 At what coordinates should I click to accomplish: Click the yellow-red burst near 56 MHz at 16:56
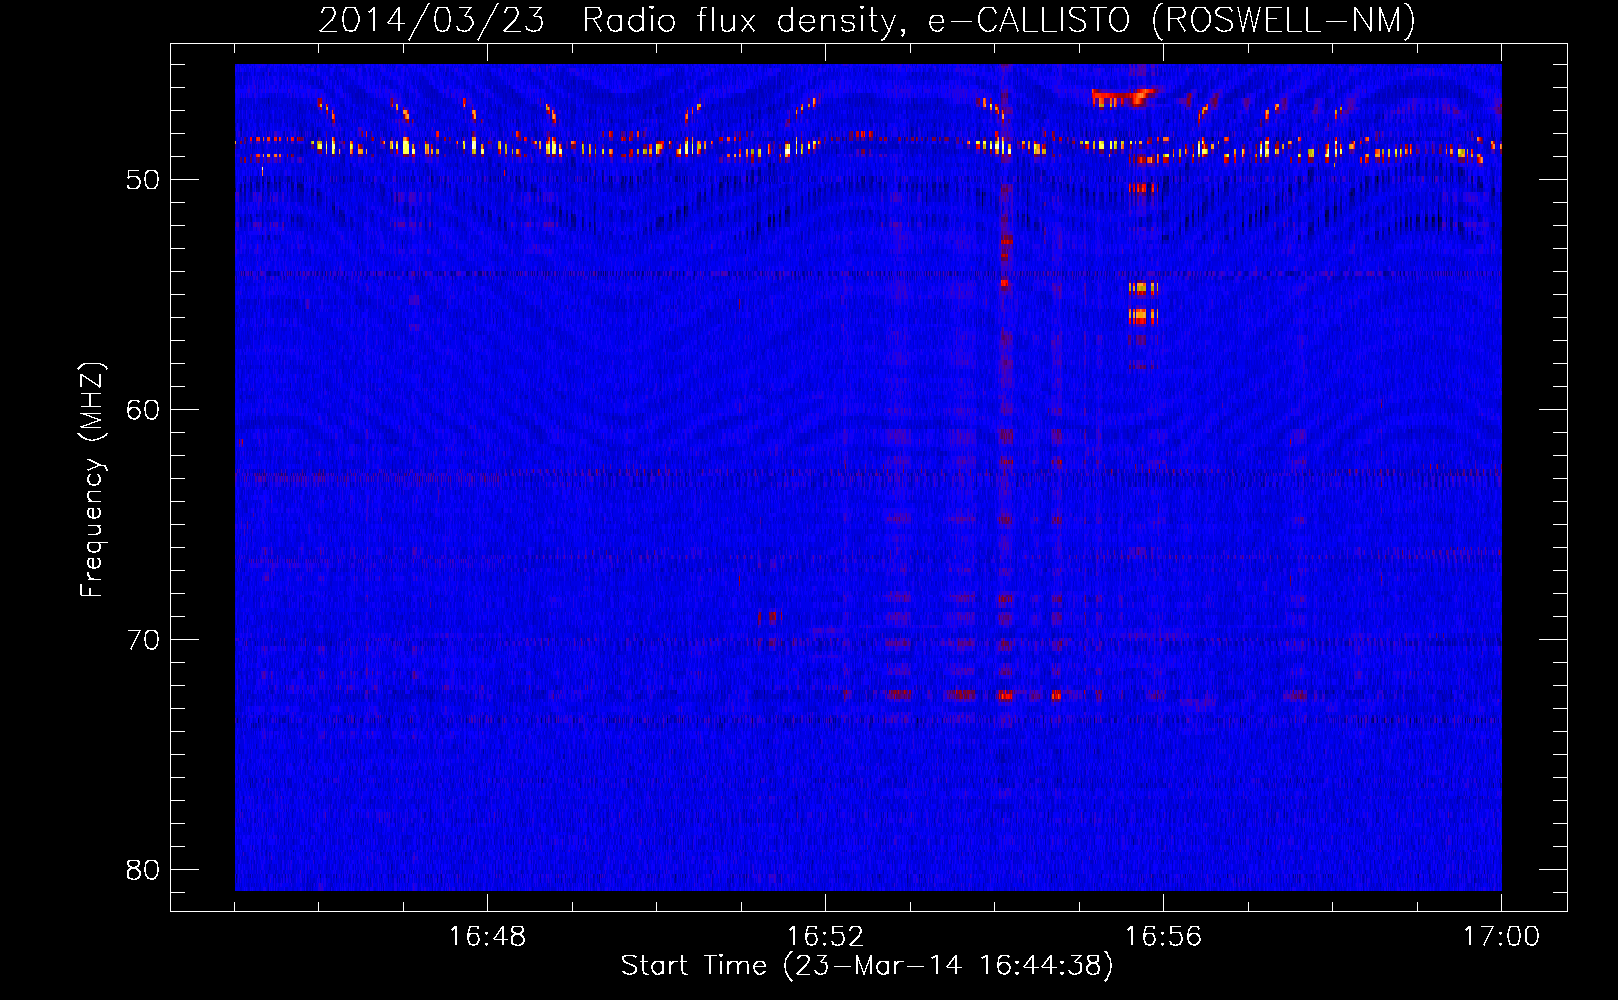(x=1142, y=316)
